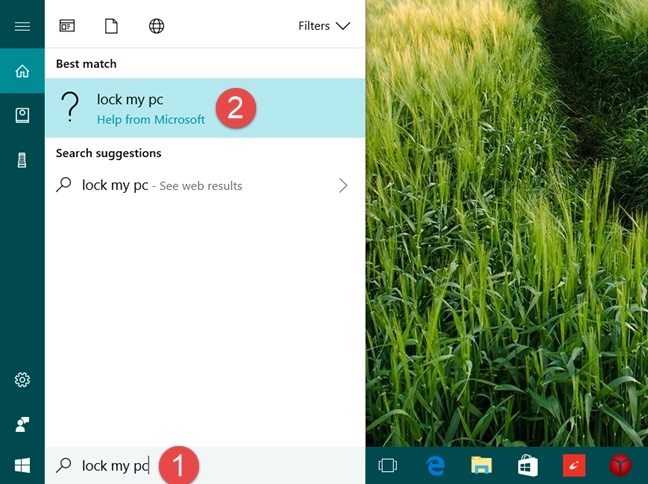Click the question mark help icon
The width and height of the screenshot is (648, 484).
(x=70, y=107)
